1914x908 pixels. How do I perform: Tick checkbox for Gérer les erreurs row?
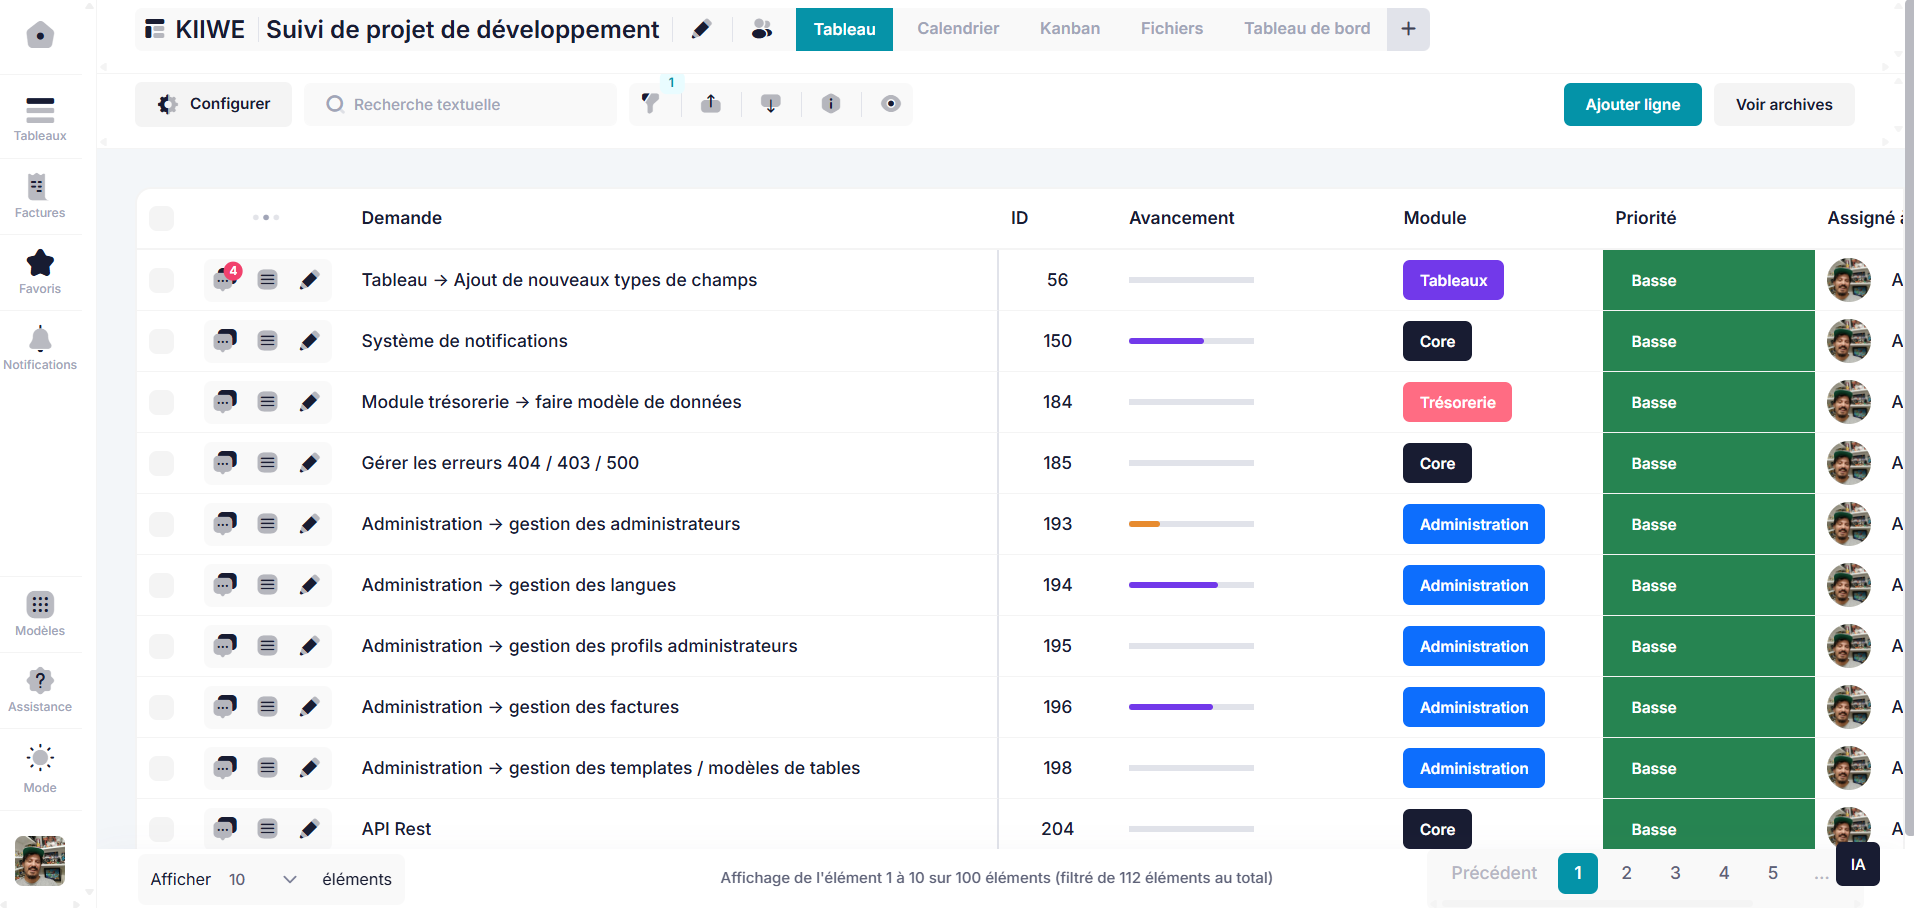[161, 463]
